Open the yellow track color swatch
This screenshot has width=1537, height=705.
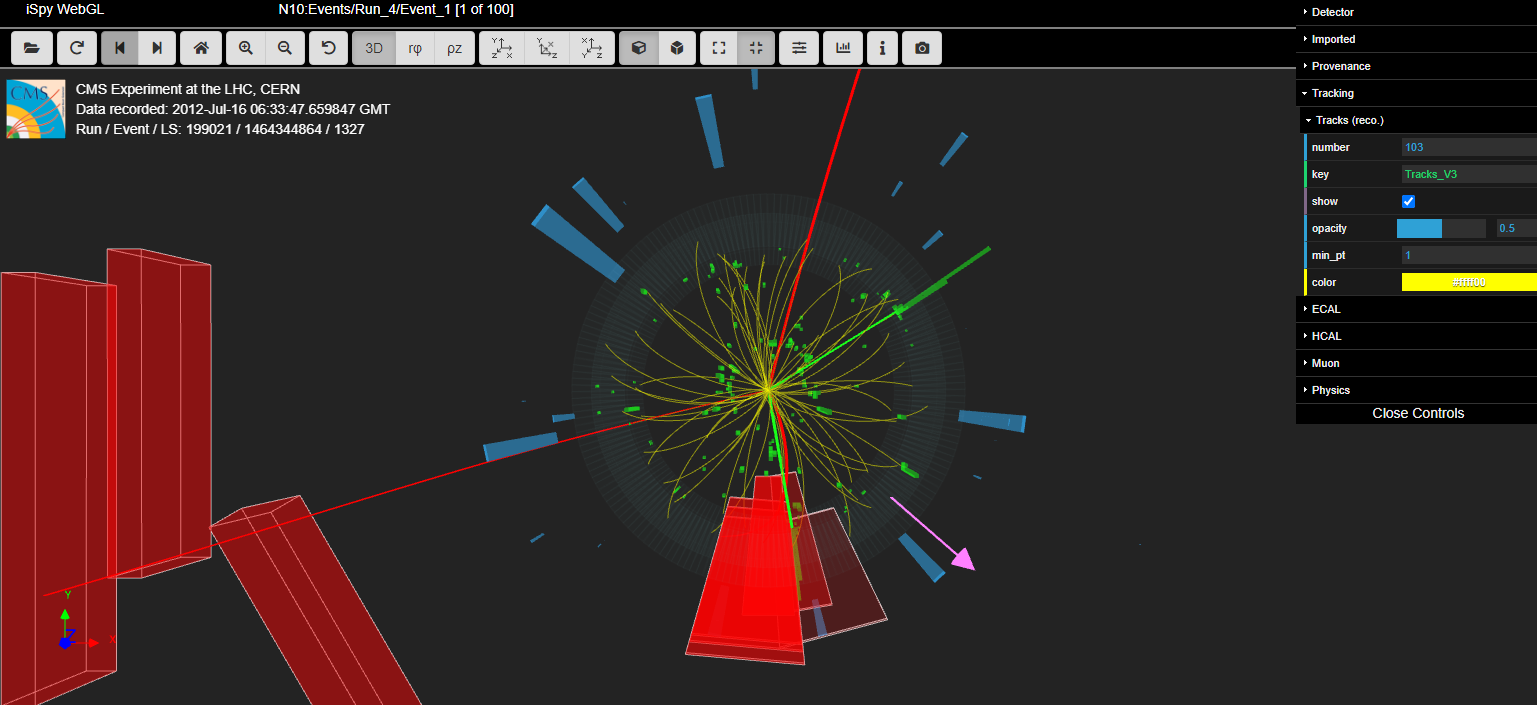point(1468,282)
